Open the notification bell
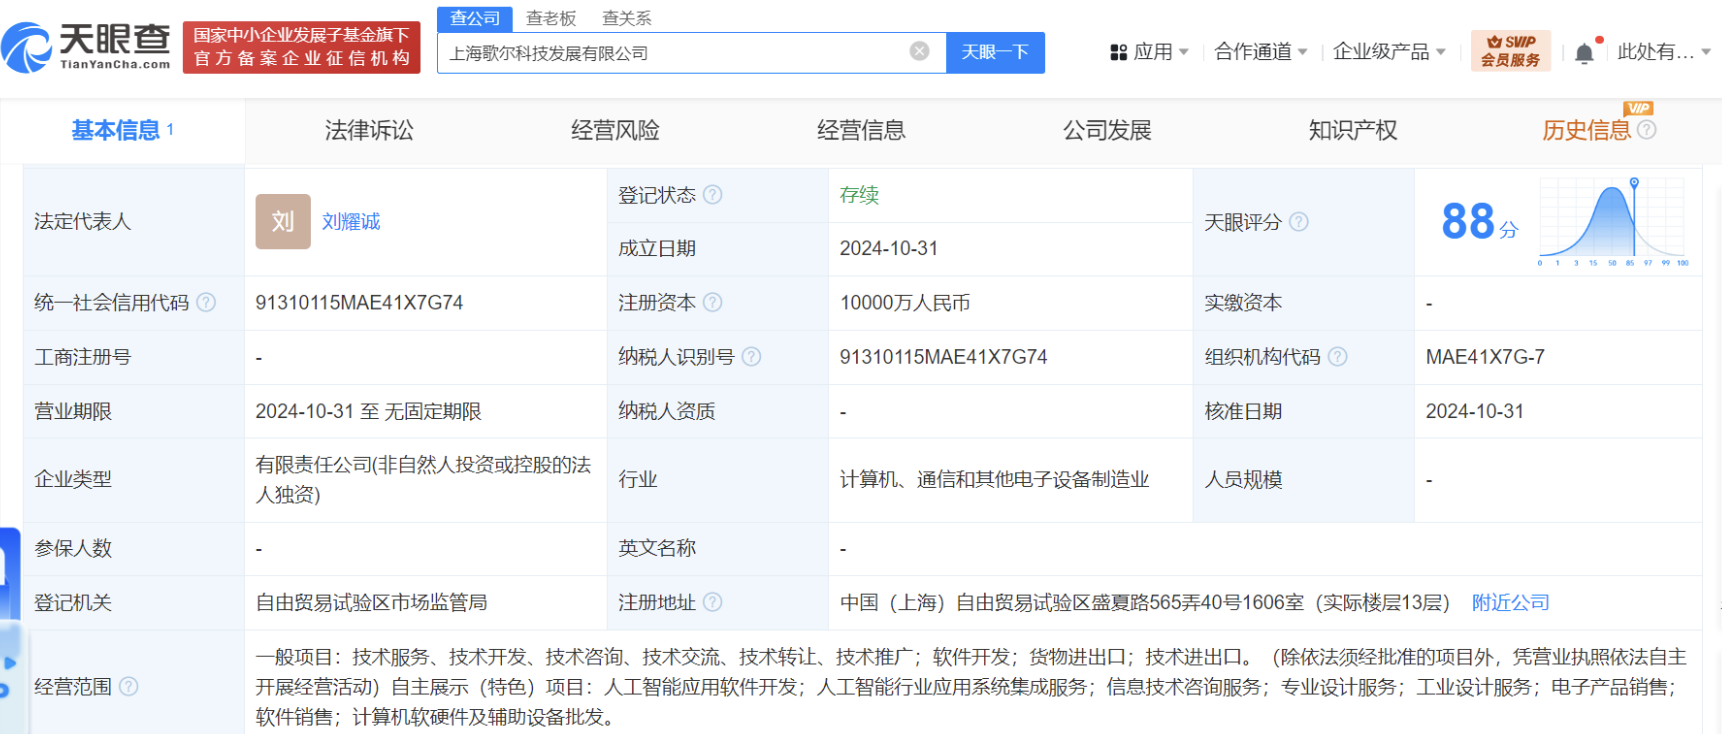 tap(1584, 53)
